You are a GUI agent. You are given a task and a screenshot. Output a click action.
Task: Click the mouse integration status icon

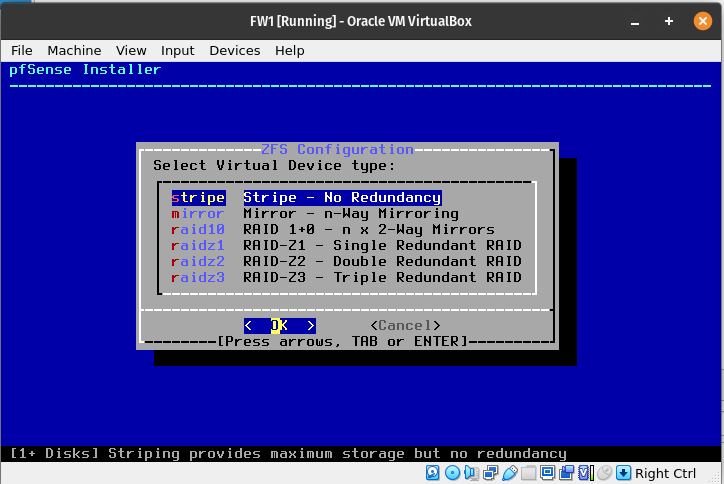(604, 473)
